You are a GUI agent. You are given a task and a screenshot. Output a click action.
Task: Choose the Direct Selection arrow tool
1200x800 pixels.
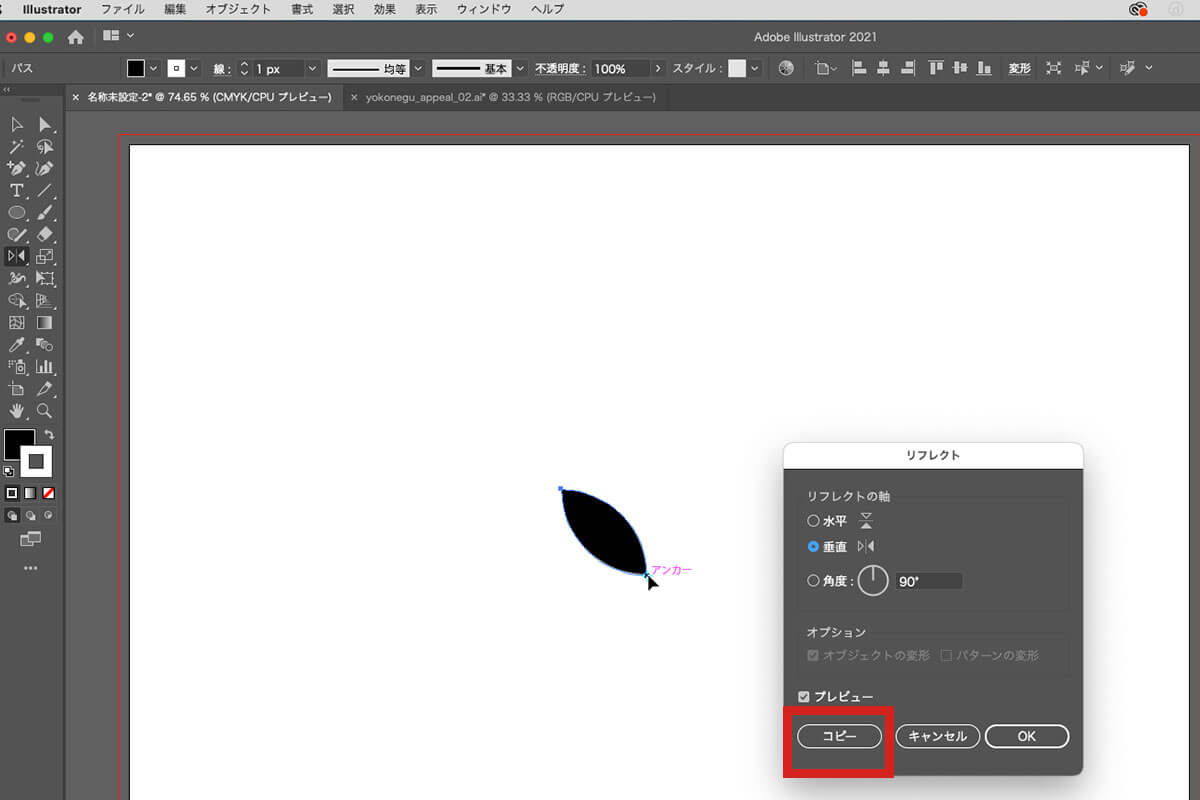coord(45,125)
